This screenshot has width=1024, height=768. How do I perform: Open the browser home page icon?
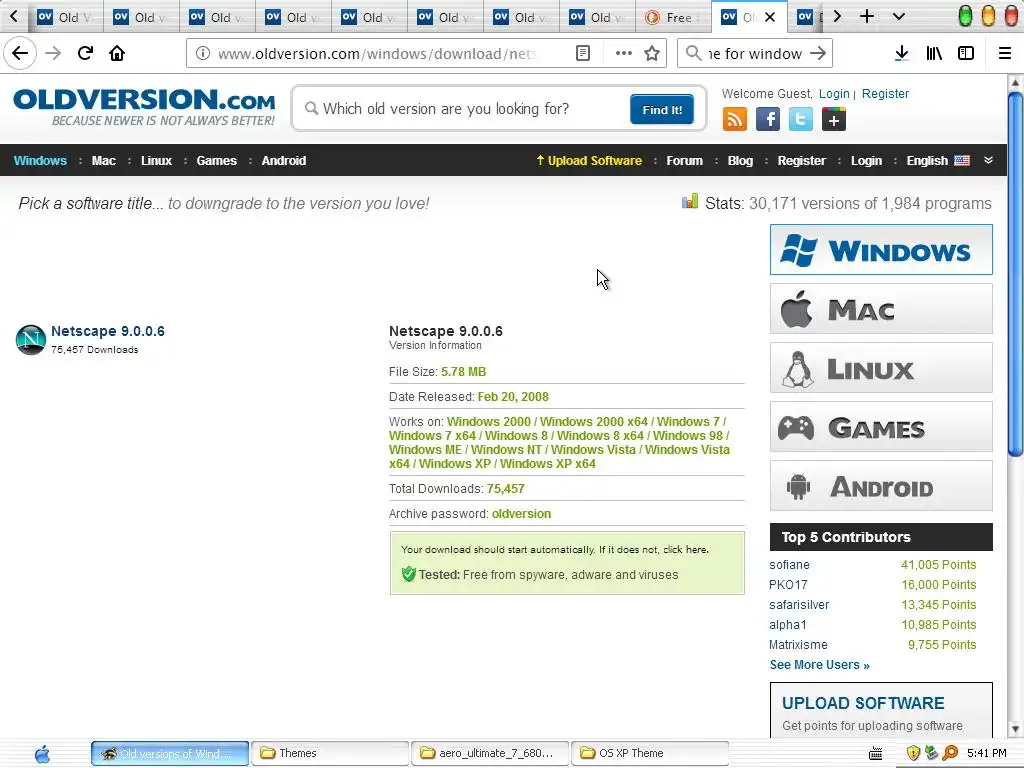point(117,54)
